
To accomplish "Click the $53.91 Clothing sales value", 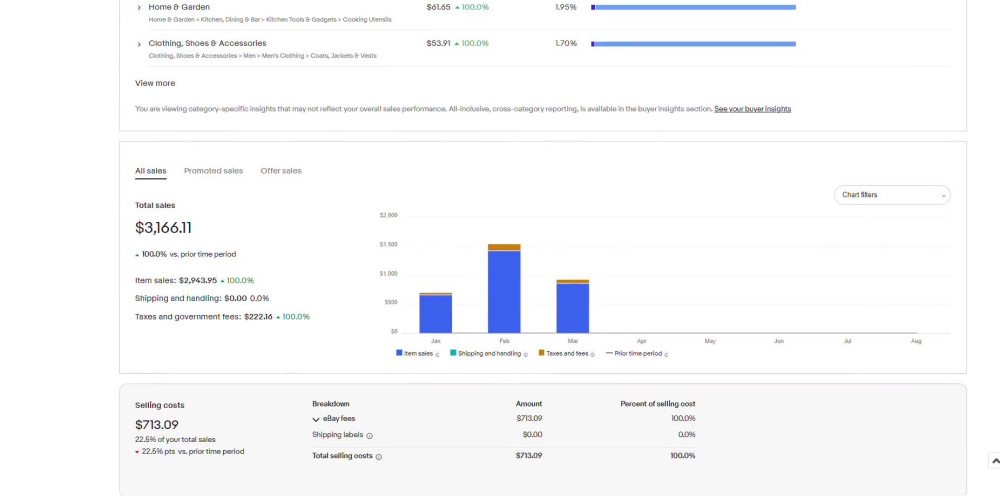I will [438, 43].
